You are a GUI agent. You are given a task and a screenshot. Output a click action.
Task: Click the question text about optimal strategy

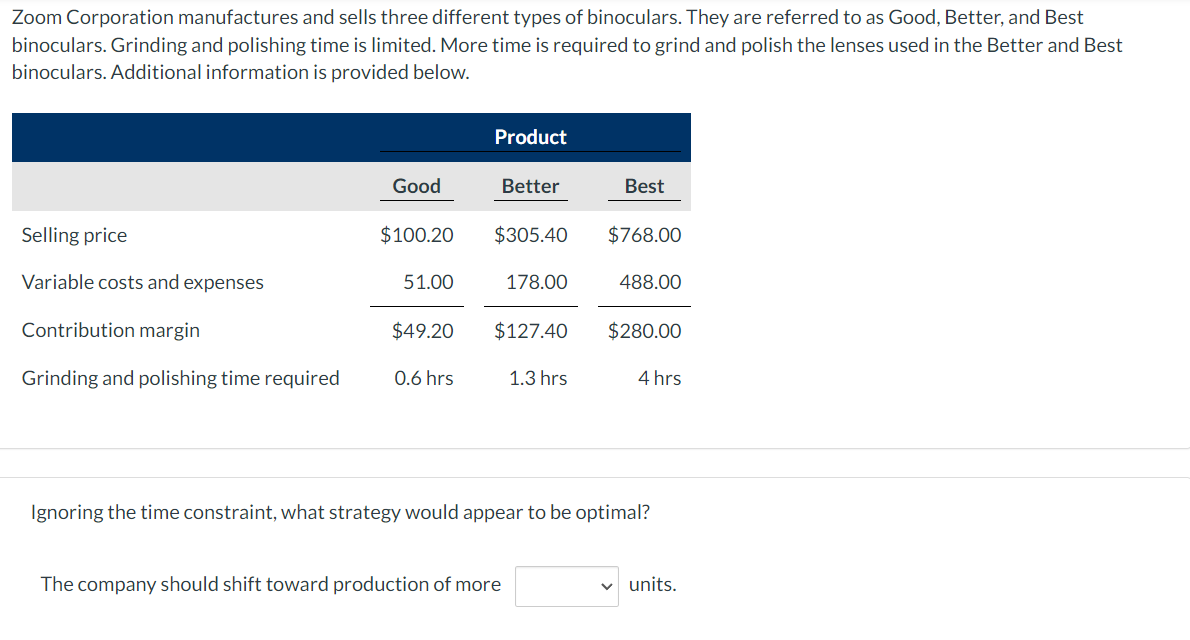340,512
